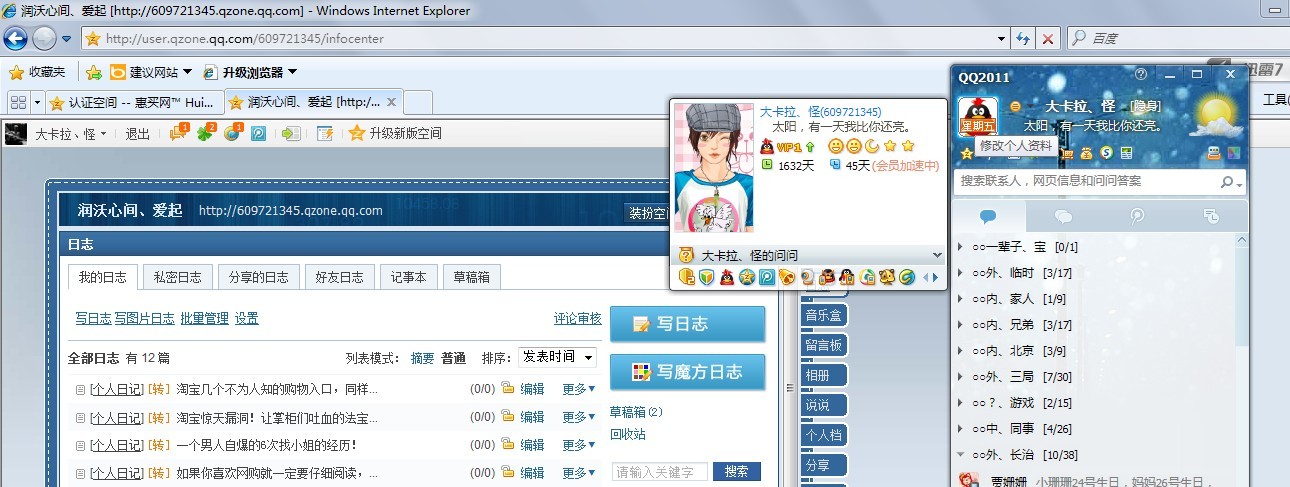Open Qzone message notifications with orange badge
Image resolution: width=1290 pixels, height=487 pixels.
point(179,132)
